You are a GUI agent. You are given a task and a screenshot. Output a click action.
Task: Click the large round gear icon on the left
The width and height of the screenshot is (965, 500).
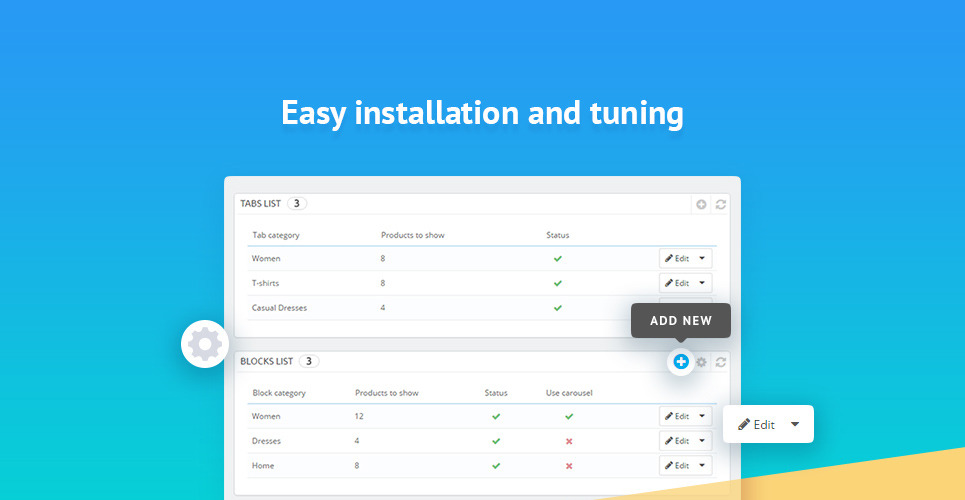(205, 344)
